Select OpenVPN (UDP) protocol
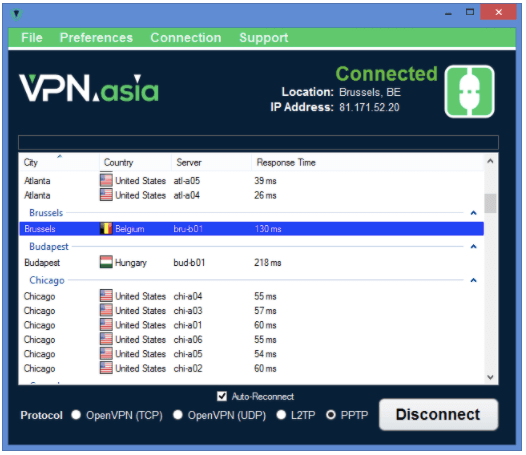Screen dimensions: 526x455 (178, 415)
